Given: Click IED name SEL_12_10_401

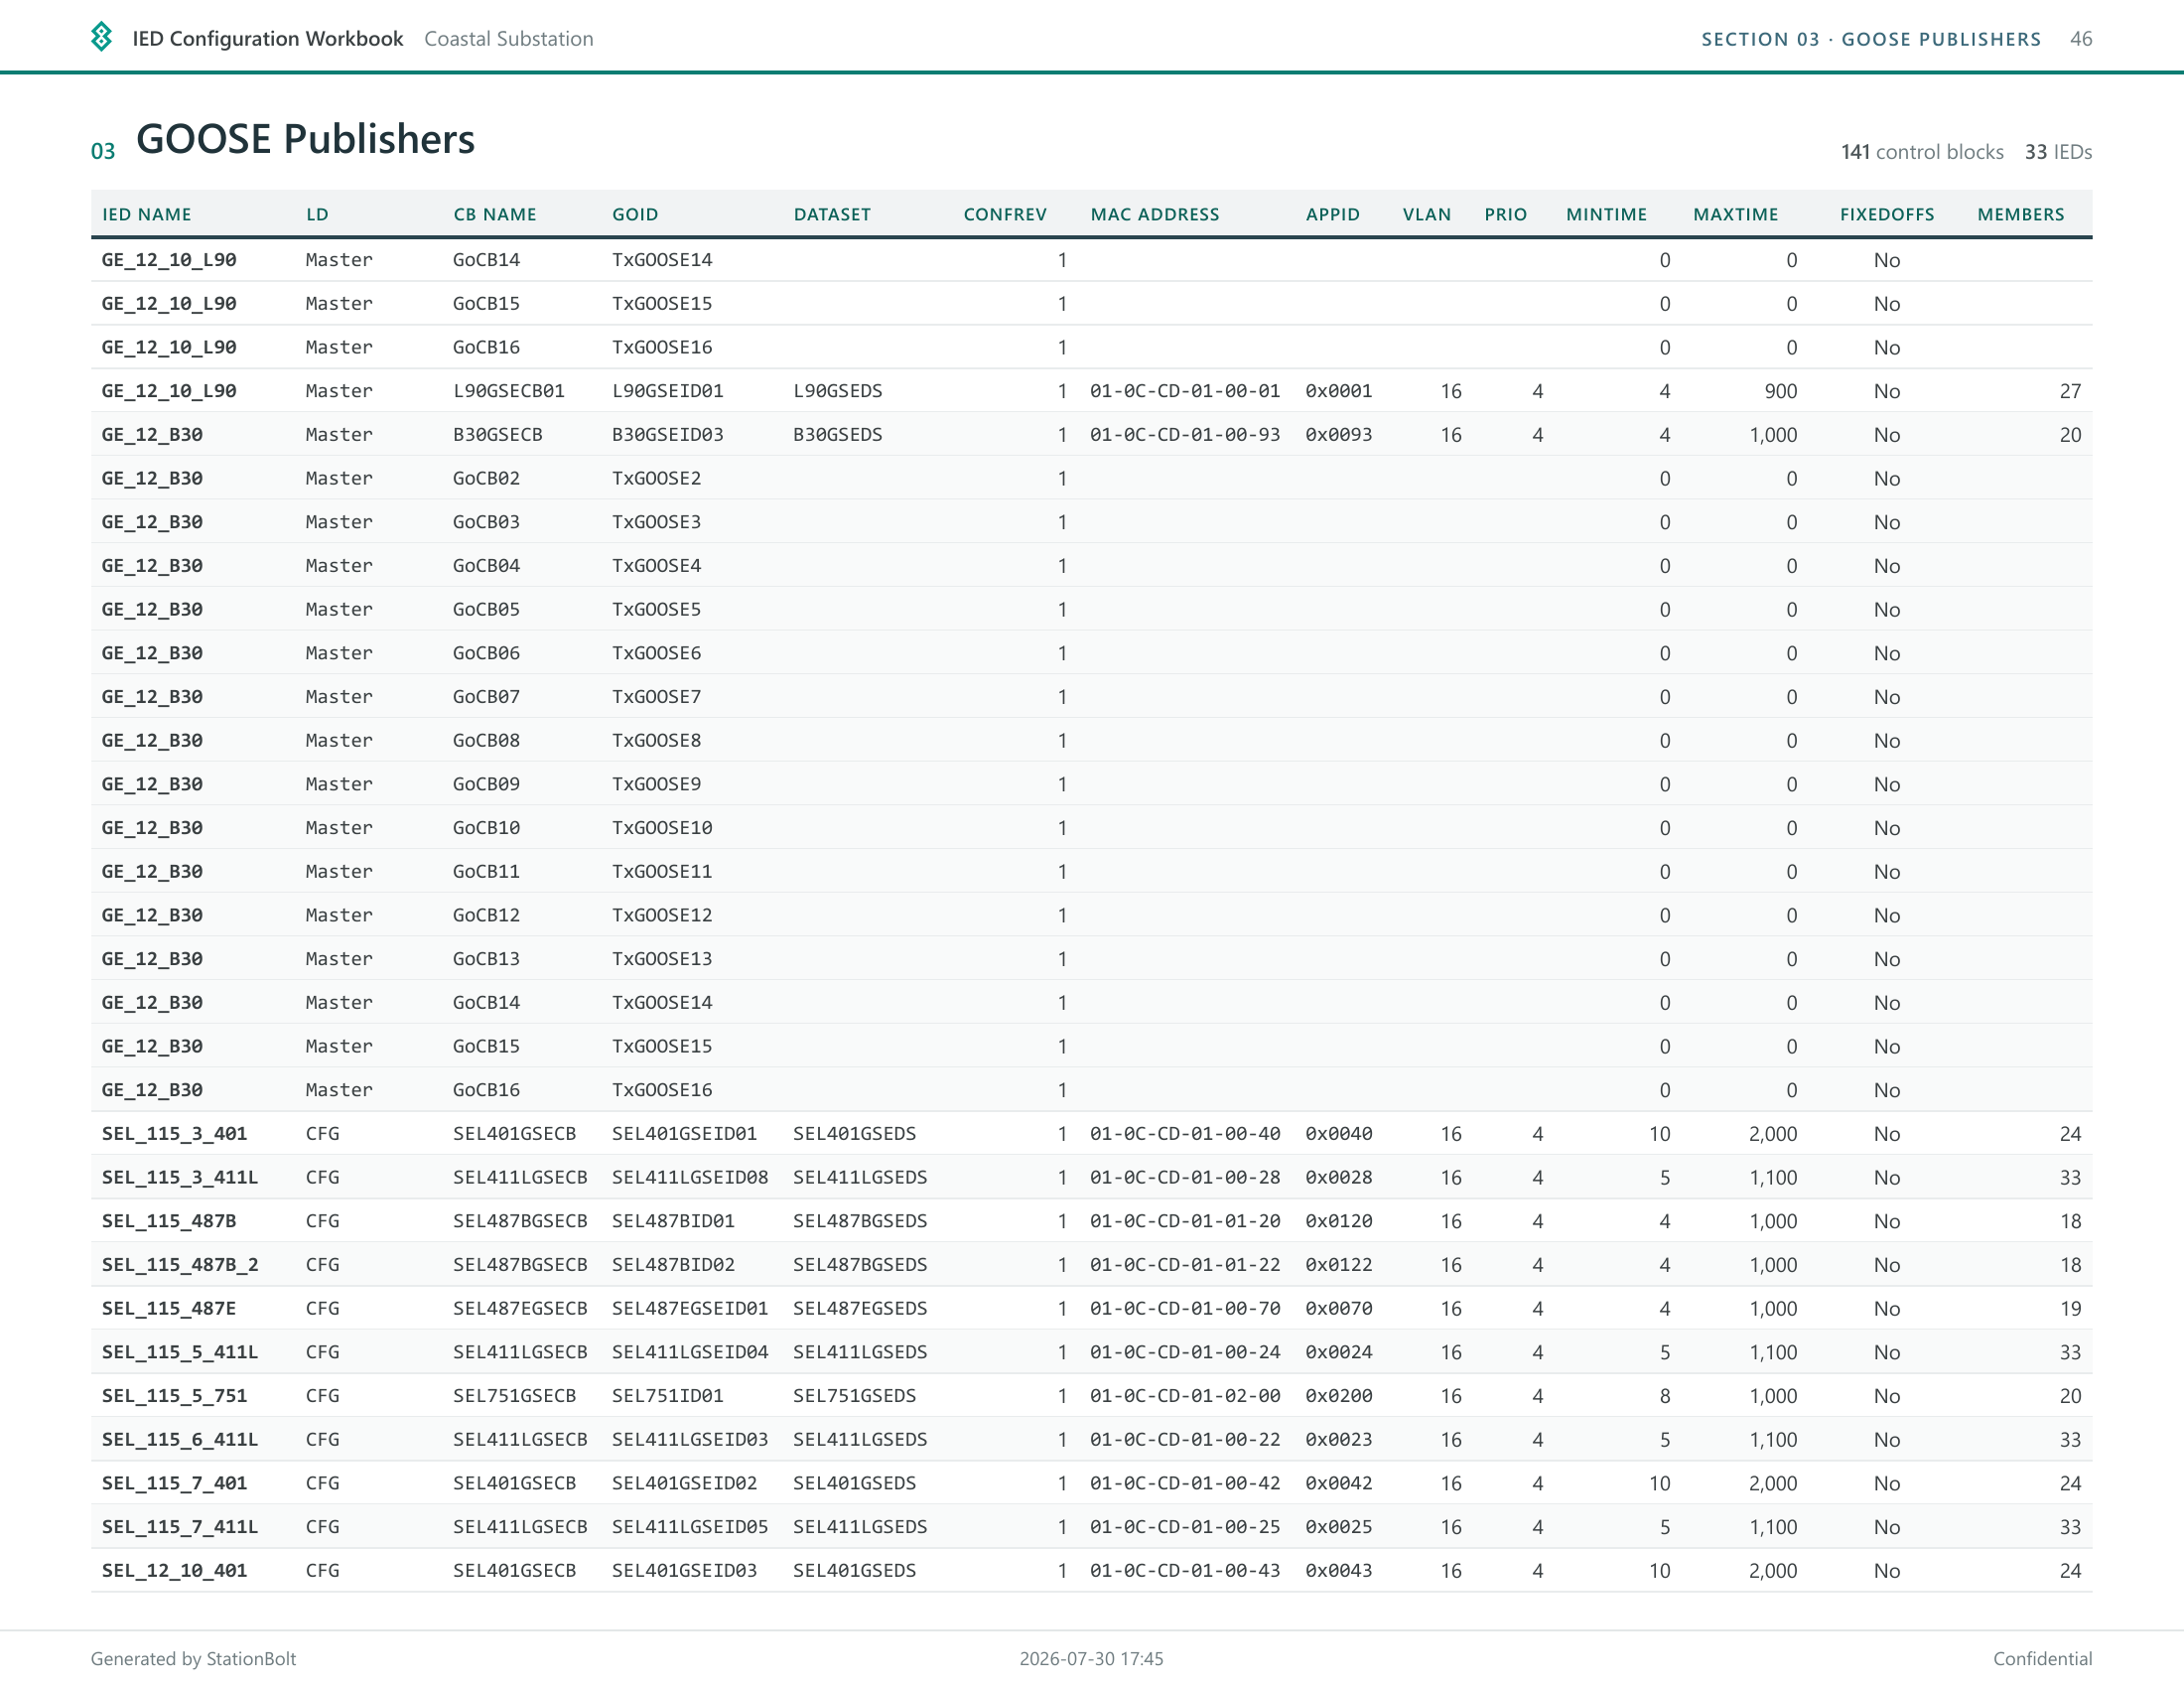Looking at the screenshot, I should coord(174,1571).
